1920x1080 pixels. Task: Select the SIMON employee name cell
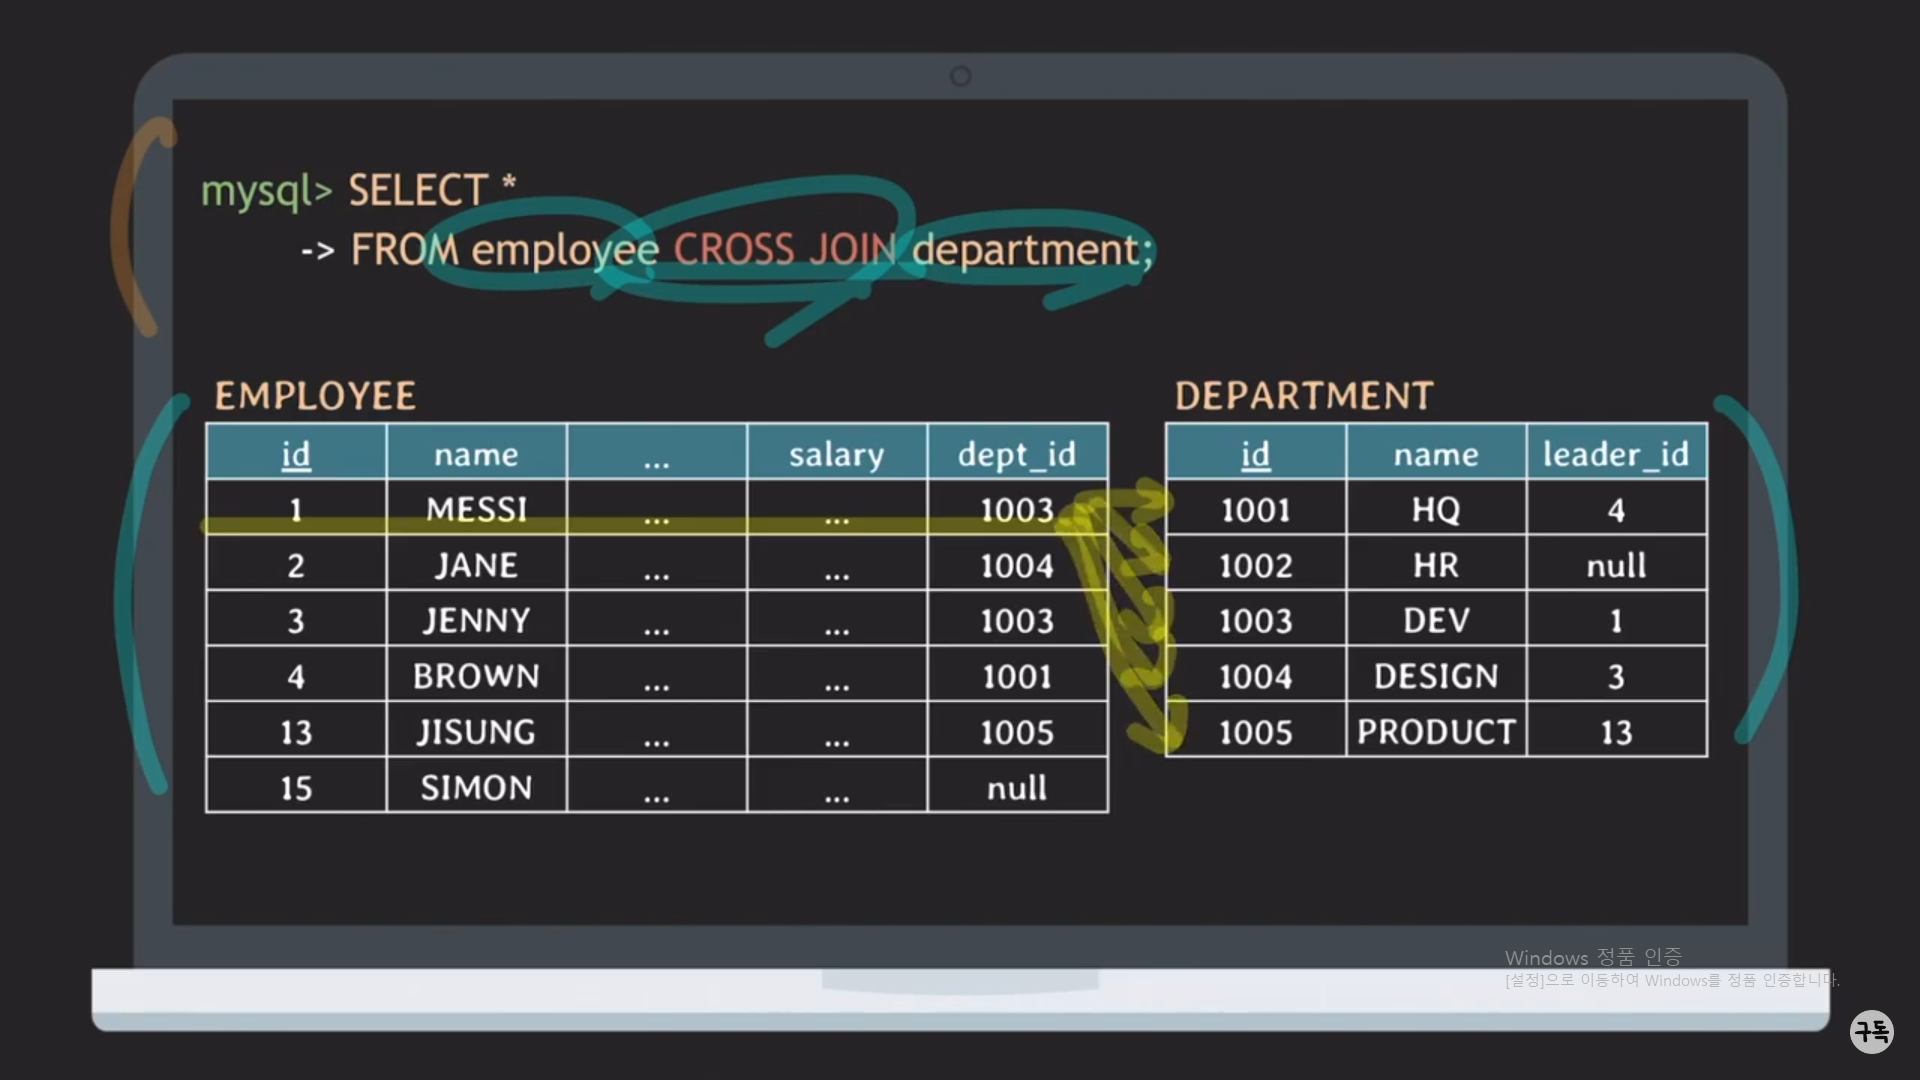click(476, 787)
